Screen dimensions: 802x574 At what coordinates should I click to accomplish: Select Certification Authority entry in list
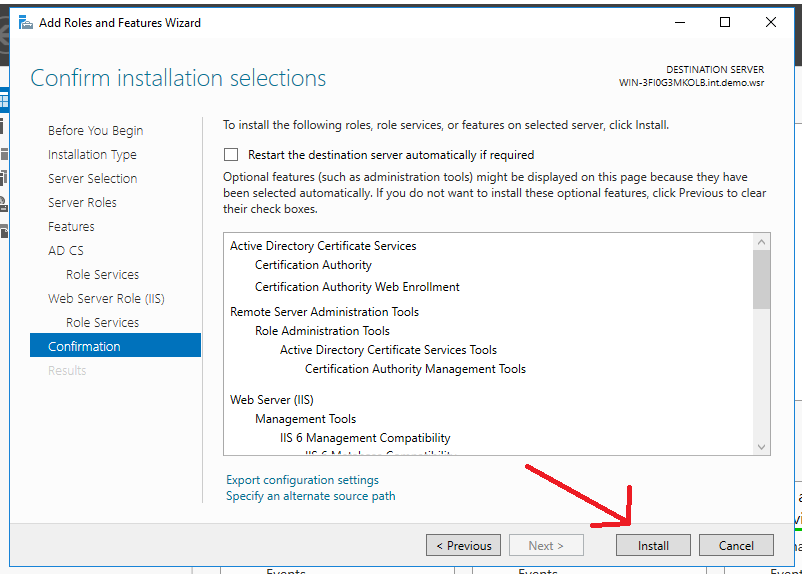(x=314, y=265)
